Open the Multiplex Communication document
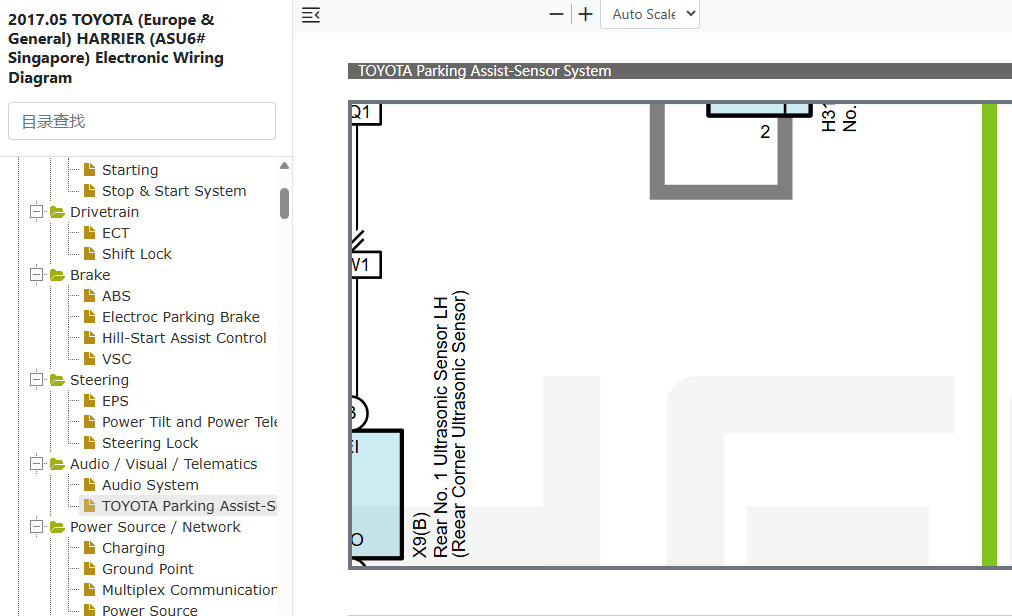 (x=189, y=590)
